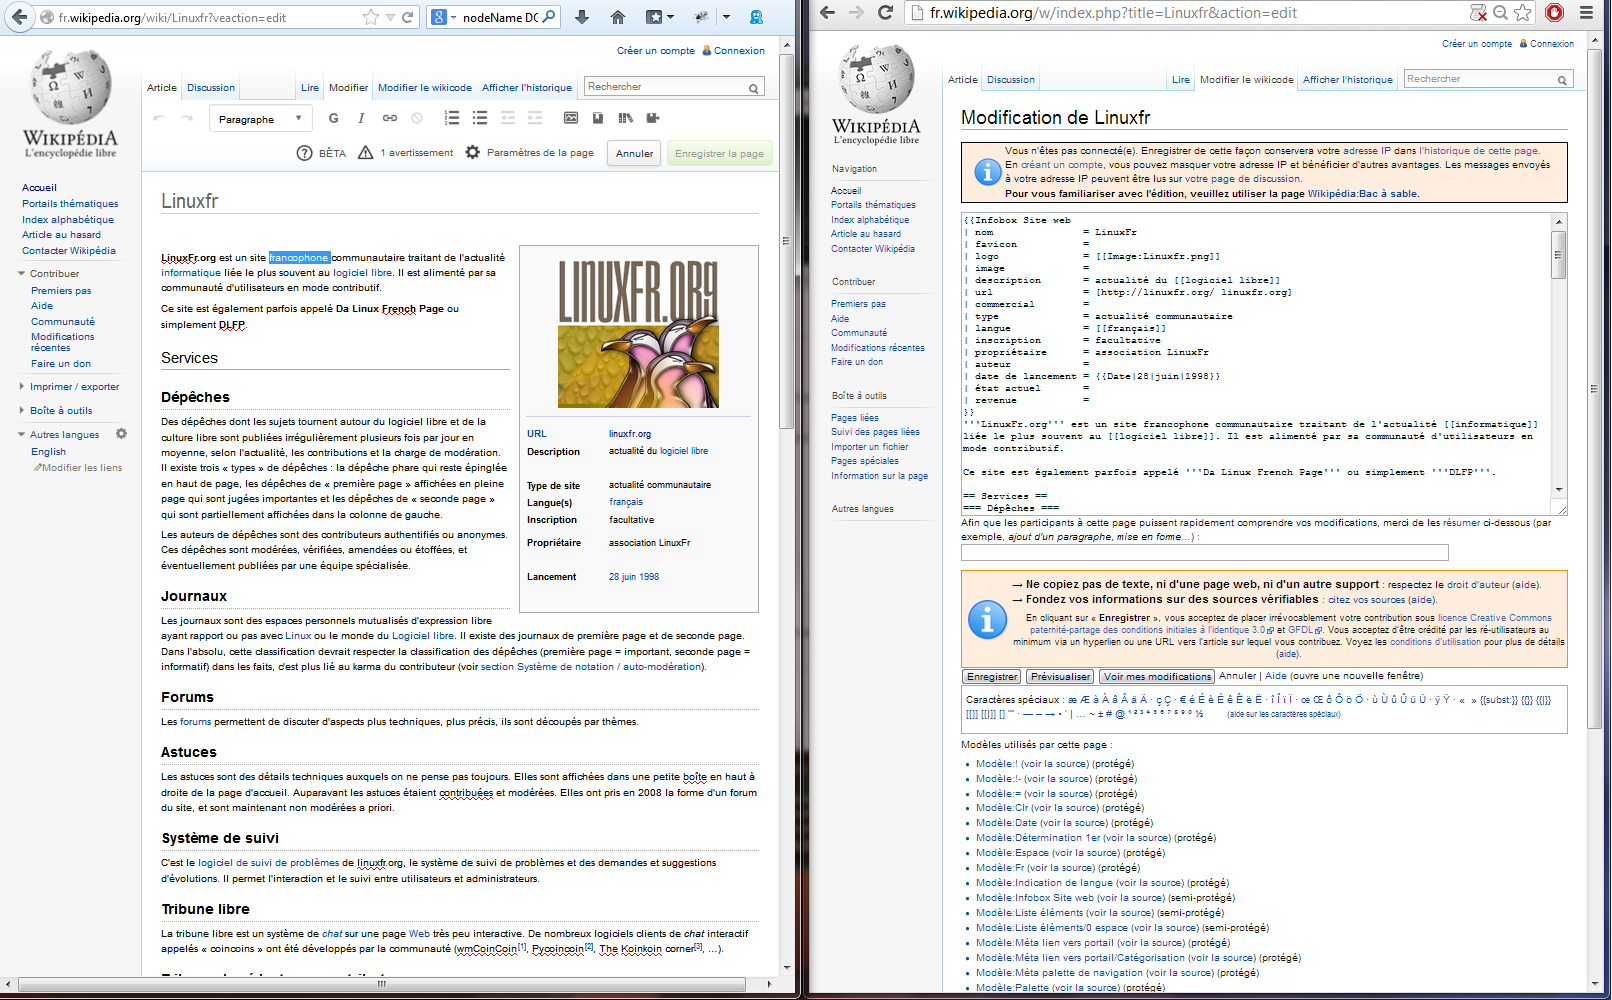Image resolution: width=1612 pixels, height=1000 pixels.
Task: Click italic (I) icon in VisualEditor toolbar
Action: [361, 118]
